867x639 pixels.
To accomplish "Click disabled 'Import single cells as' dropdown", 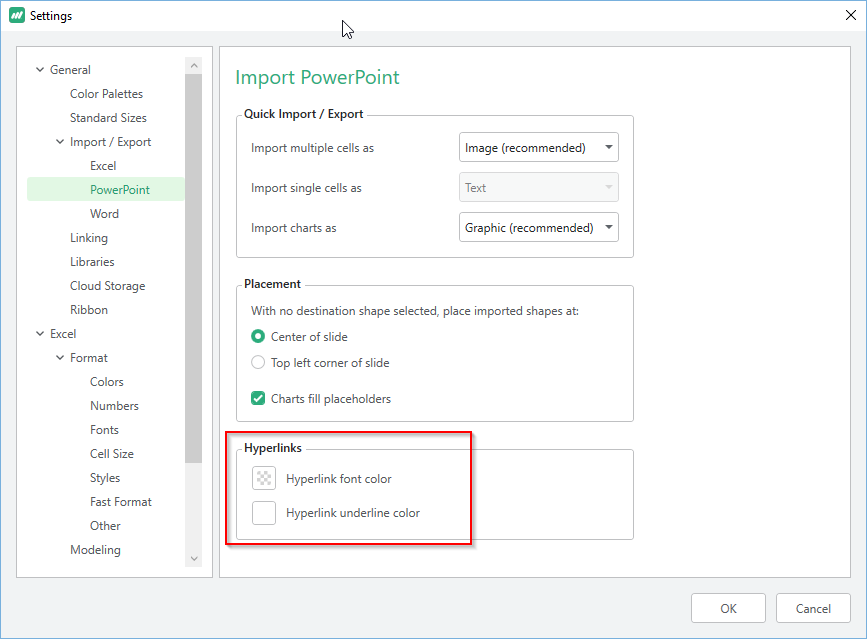I will (x=539, y=188).
